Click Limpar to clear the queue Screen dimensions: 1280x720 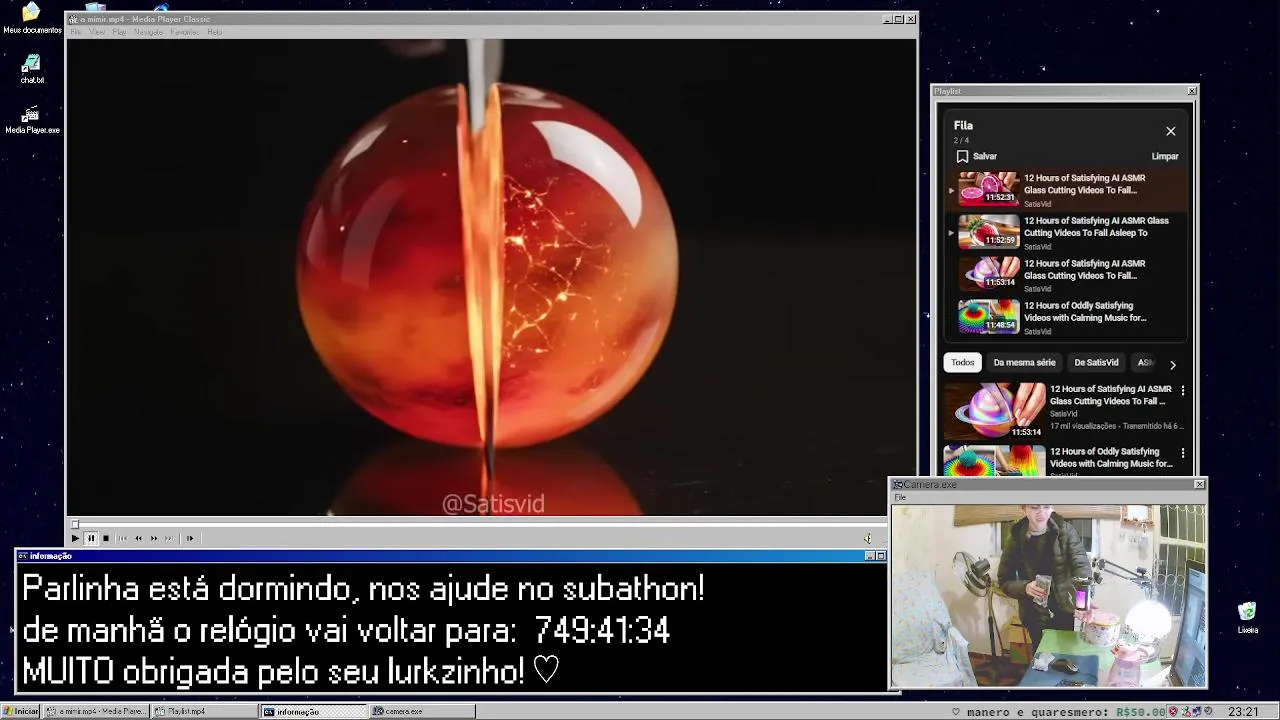[x=1165, y=156]
